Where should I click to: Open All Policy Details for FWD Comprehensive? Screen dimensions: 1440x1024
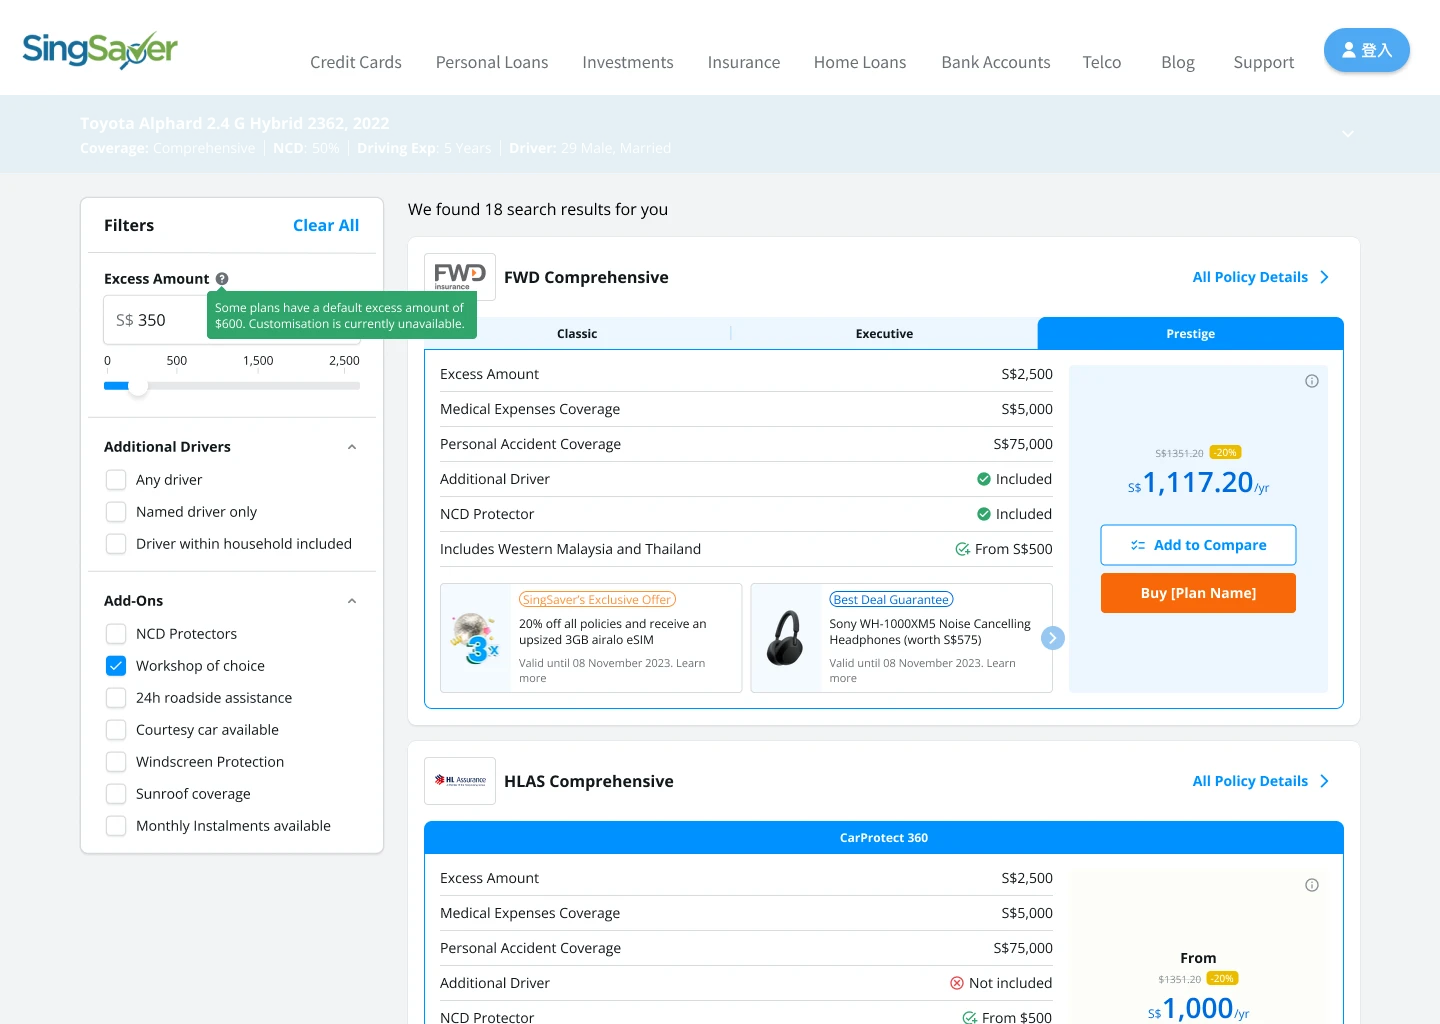[1261, 277]
